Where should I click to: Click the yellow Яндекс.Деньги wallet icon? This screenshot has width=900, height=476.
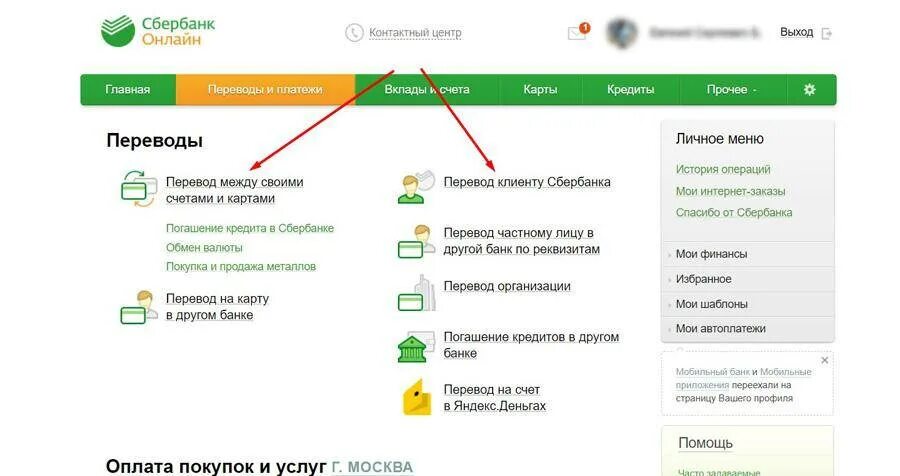click(417, 397)
